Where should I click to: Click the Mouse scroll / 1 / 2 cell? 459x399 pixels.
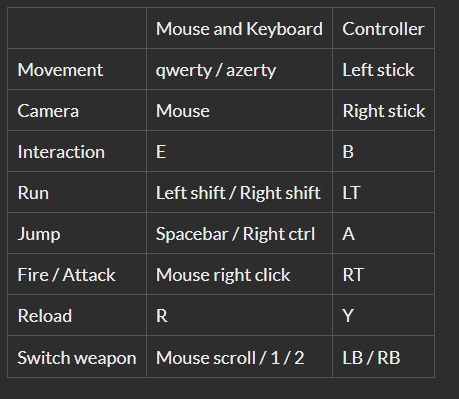pyautogui.click(x=239, y=357)
